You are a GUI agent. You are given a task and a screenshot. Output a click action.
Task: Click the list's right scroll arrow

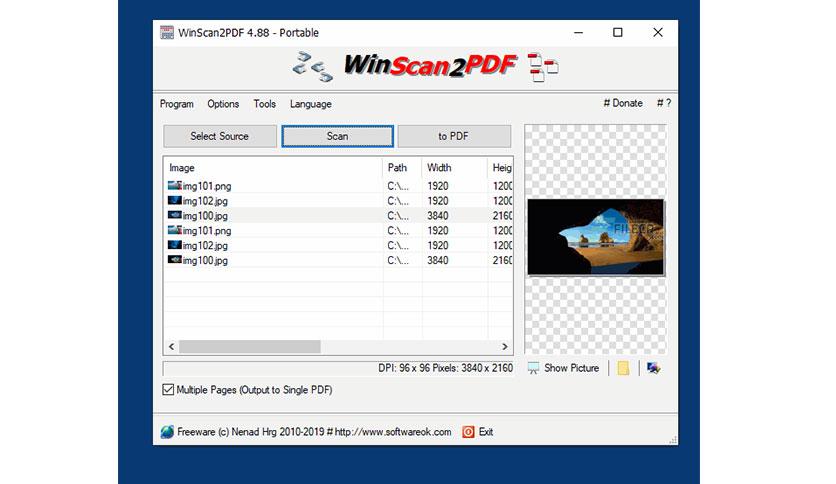coord(504,346)
